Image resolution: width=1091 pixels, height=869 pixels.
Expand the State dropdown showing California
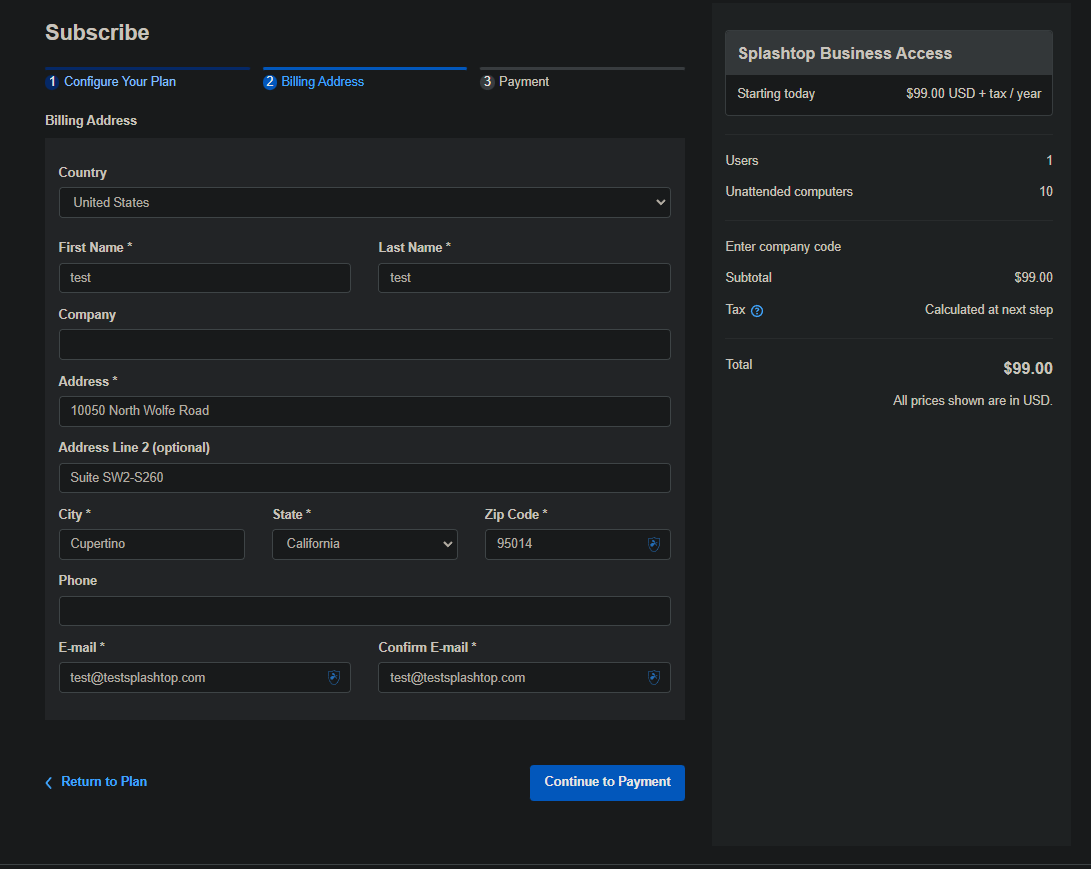(364, 544)
